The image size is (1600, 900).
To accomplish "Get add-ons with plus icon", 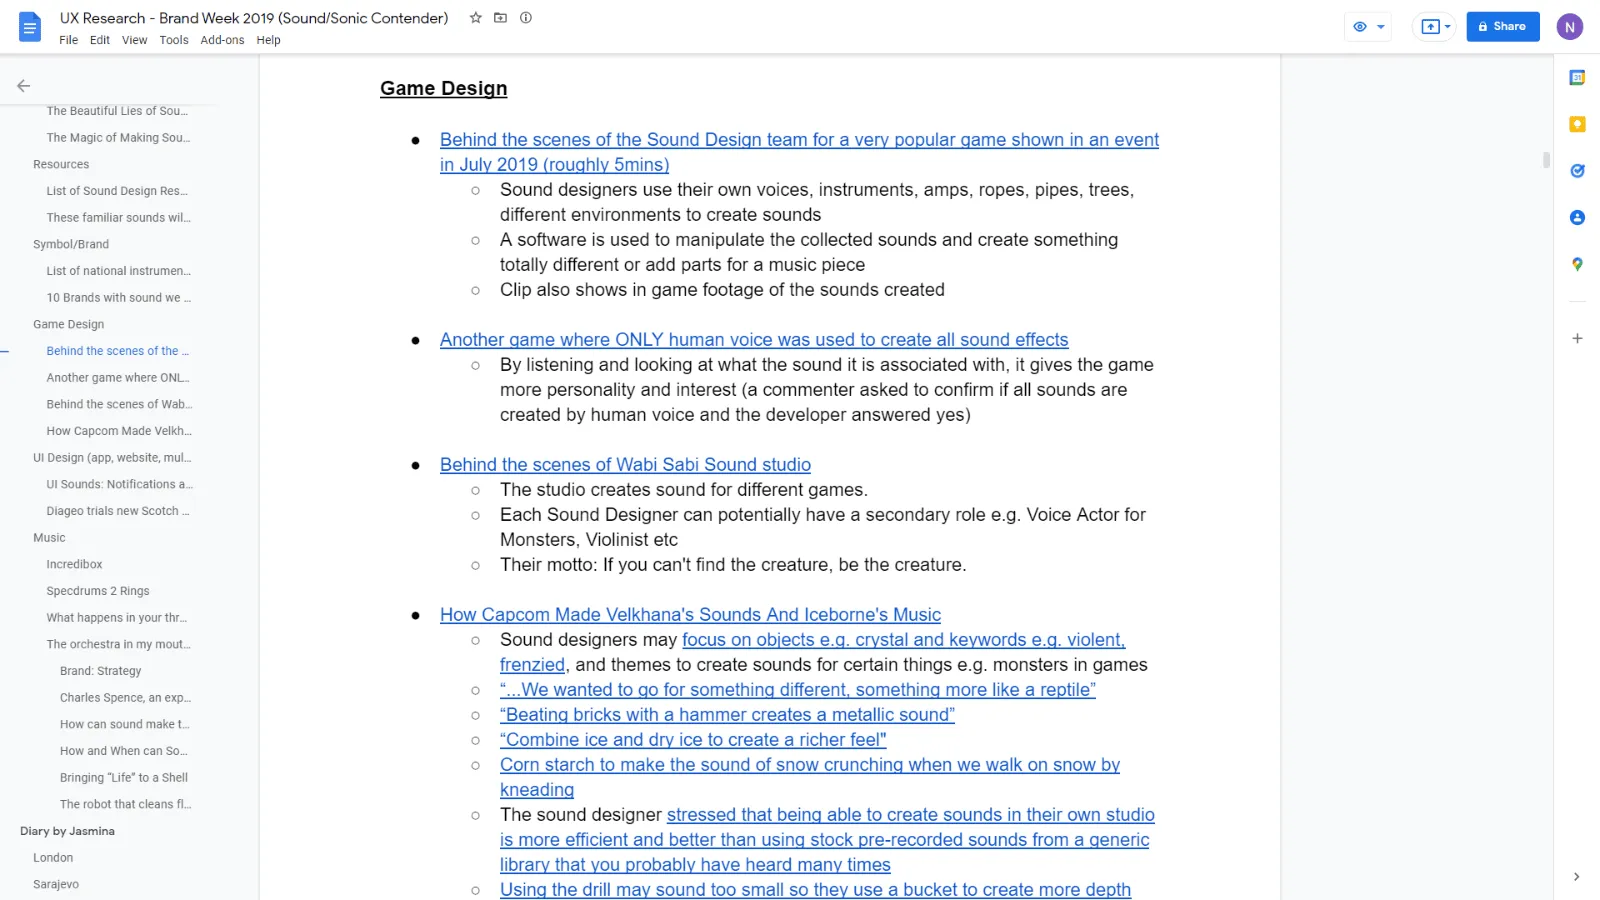I will (x=1577, y=338).
